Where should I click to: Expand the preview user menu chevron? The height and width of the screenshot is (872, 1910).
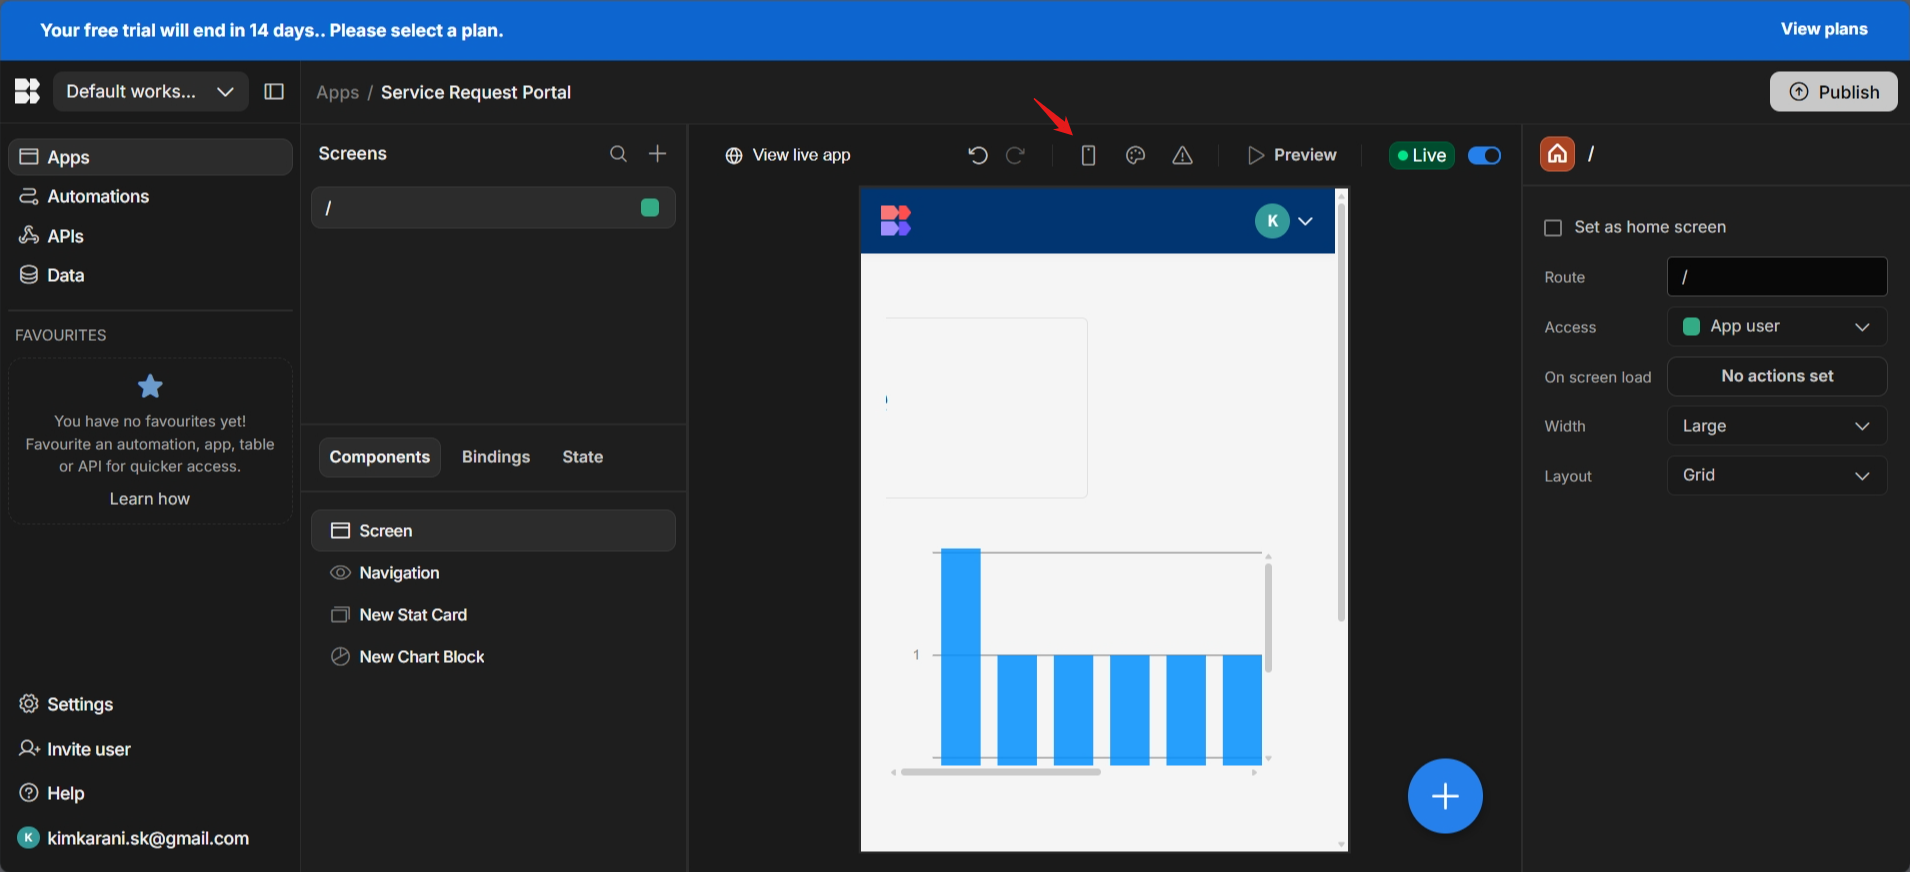tap(1305, 221)
